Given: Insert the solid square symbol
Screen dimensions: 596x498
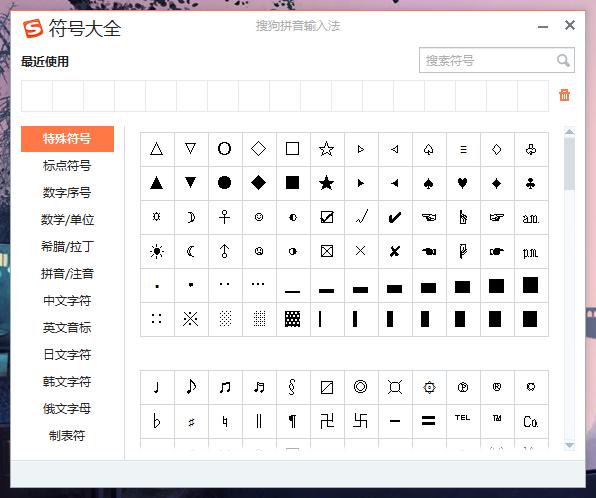Looking at the screenshot, I should 292,183.
